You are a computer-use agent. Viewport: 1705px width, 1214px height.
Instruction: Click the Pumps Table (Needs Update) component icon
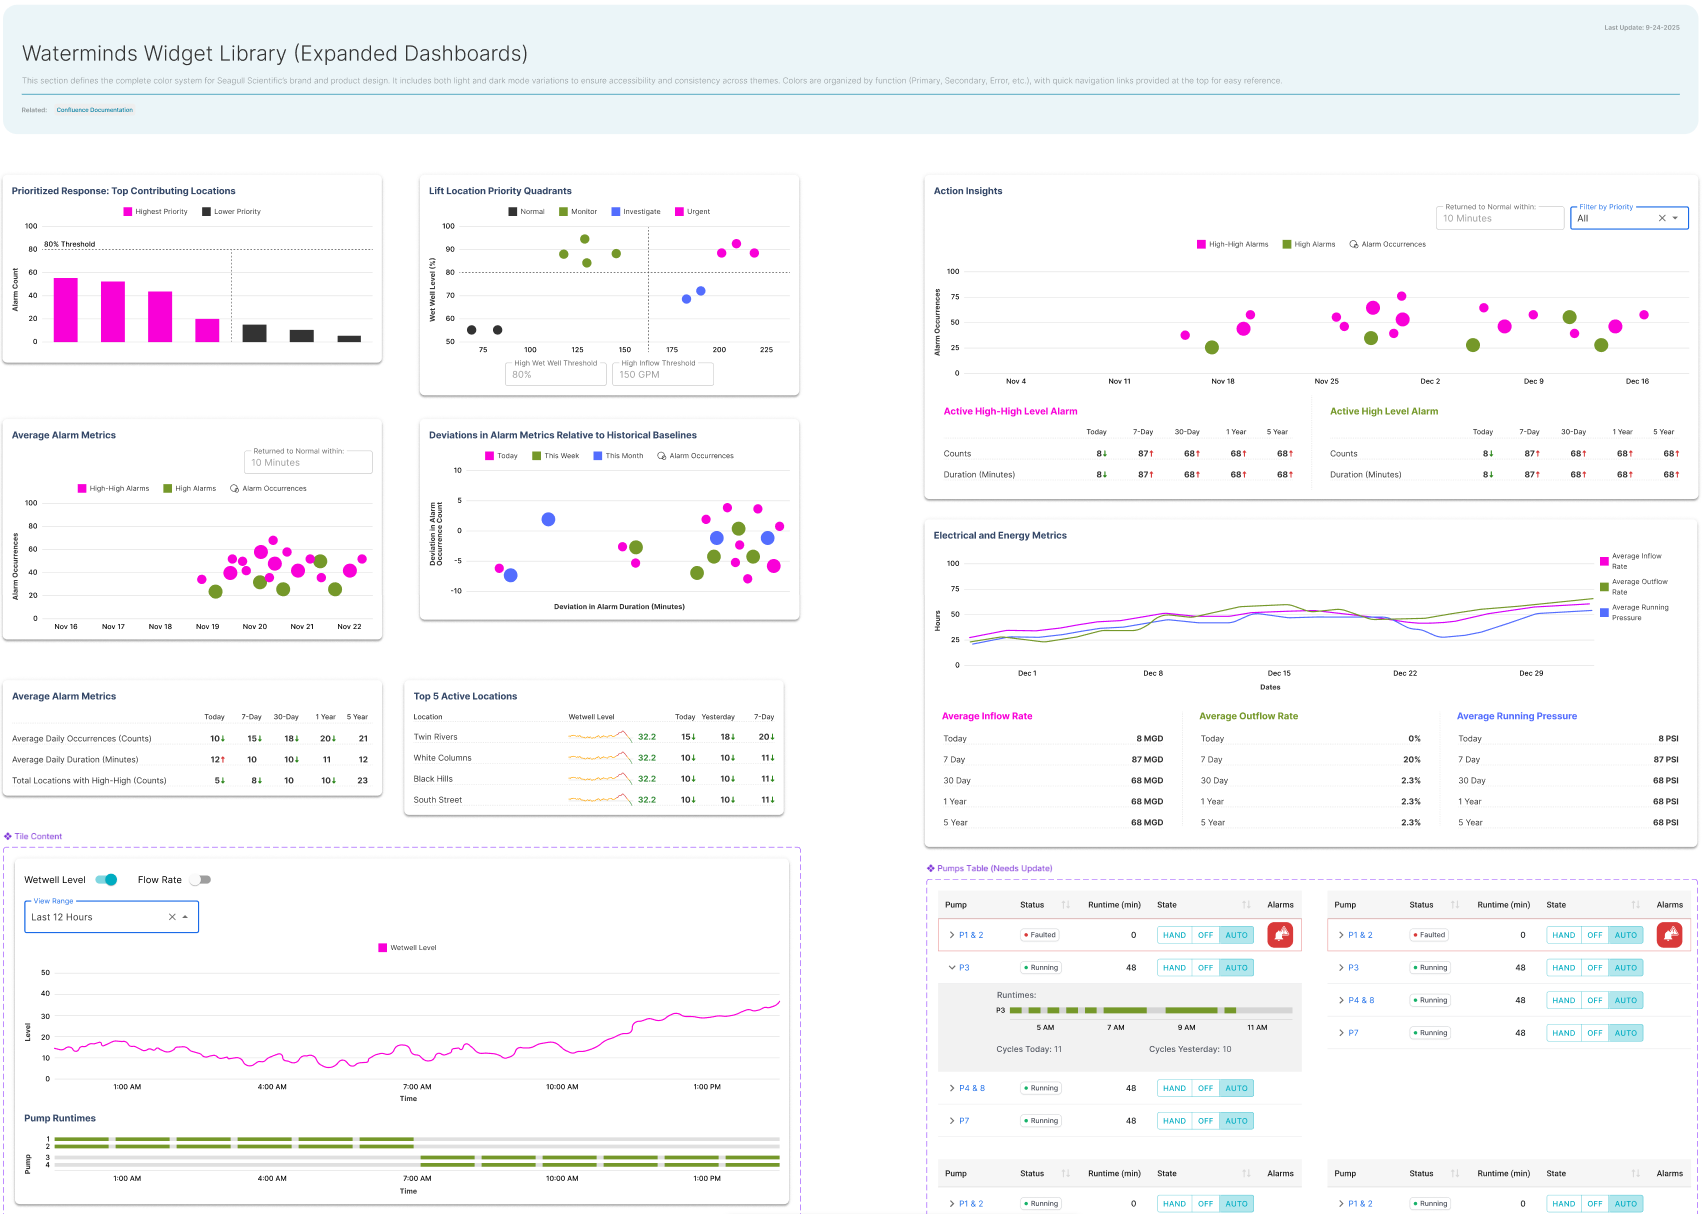pyautogui.click(x=931, y=868)
